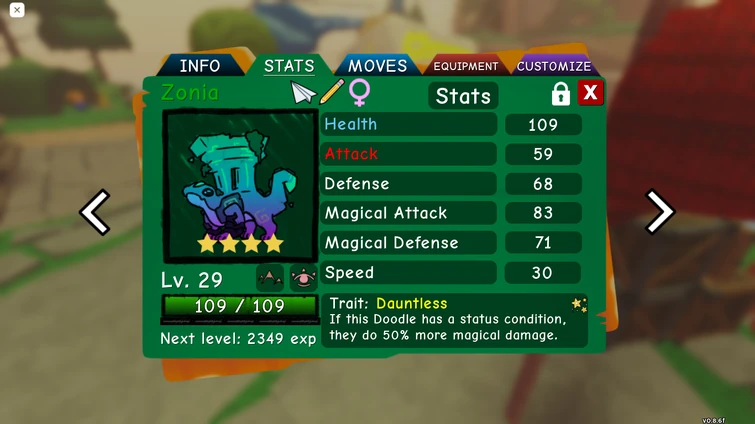This screenshot has height=424, width=755.
Task: Click the sparkle stars icon in Trait box
Action: [579, 305]
